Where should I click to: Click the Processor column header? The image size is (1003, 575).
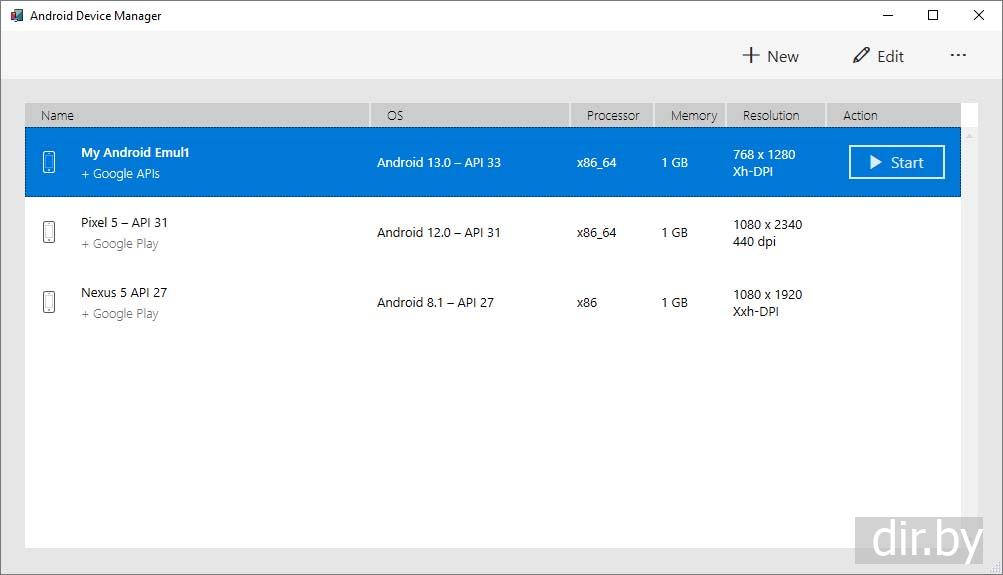(612, 115)
